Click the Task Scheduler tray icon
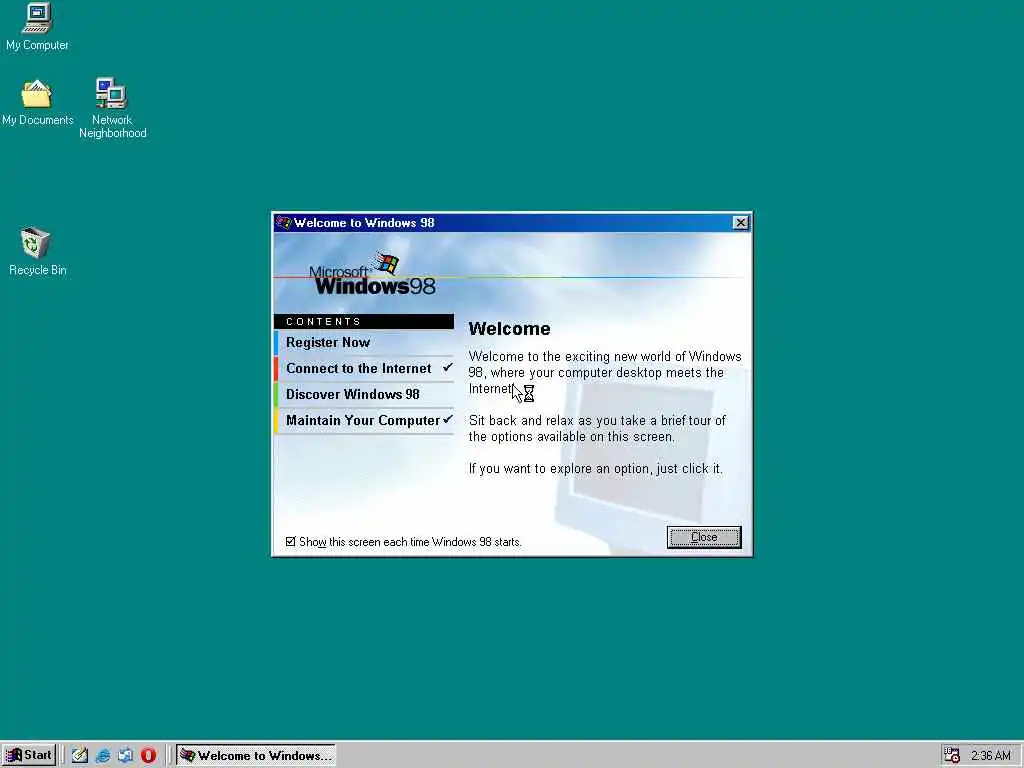 (x=952, y=755)
